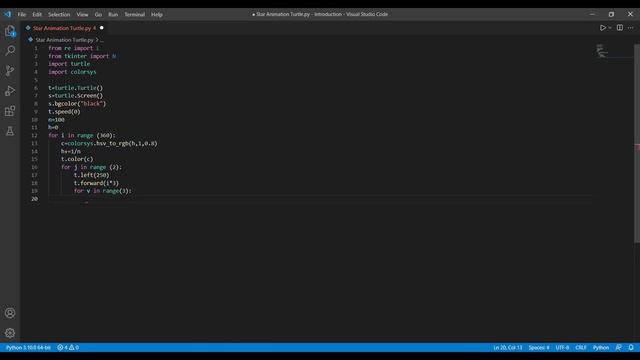Image resolution: width=640 pixels, height=360 pixels.
Task: Change indentation via Spaces: 4
Action: pos(539,348)
